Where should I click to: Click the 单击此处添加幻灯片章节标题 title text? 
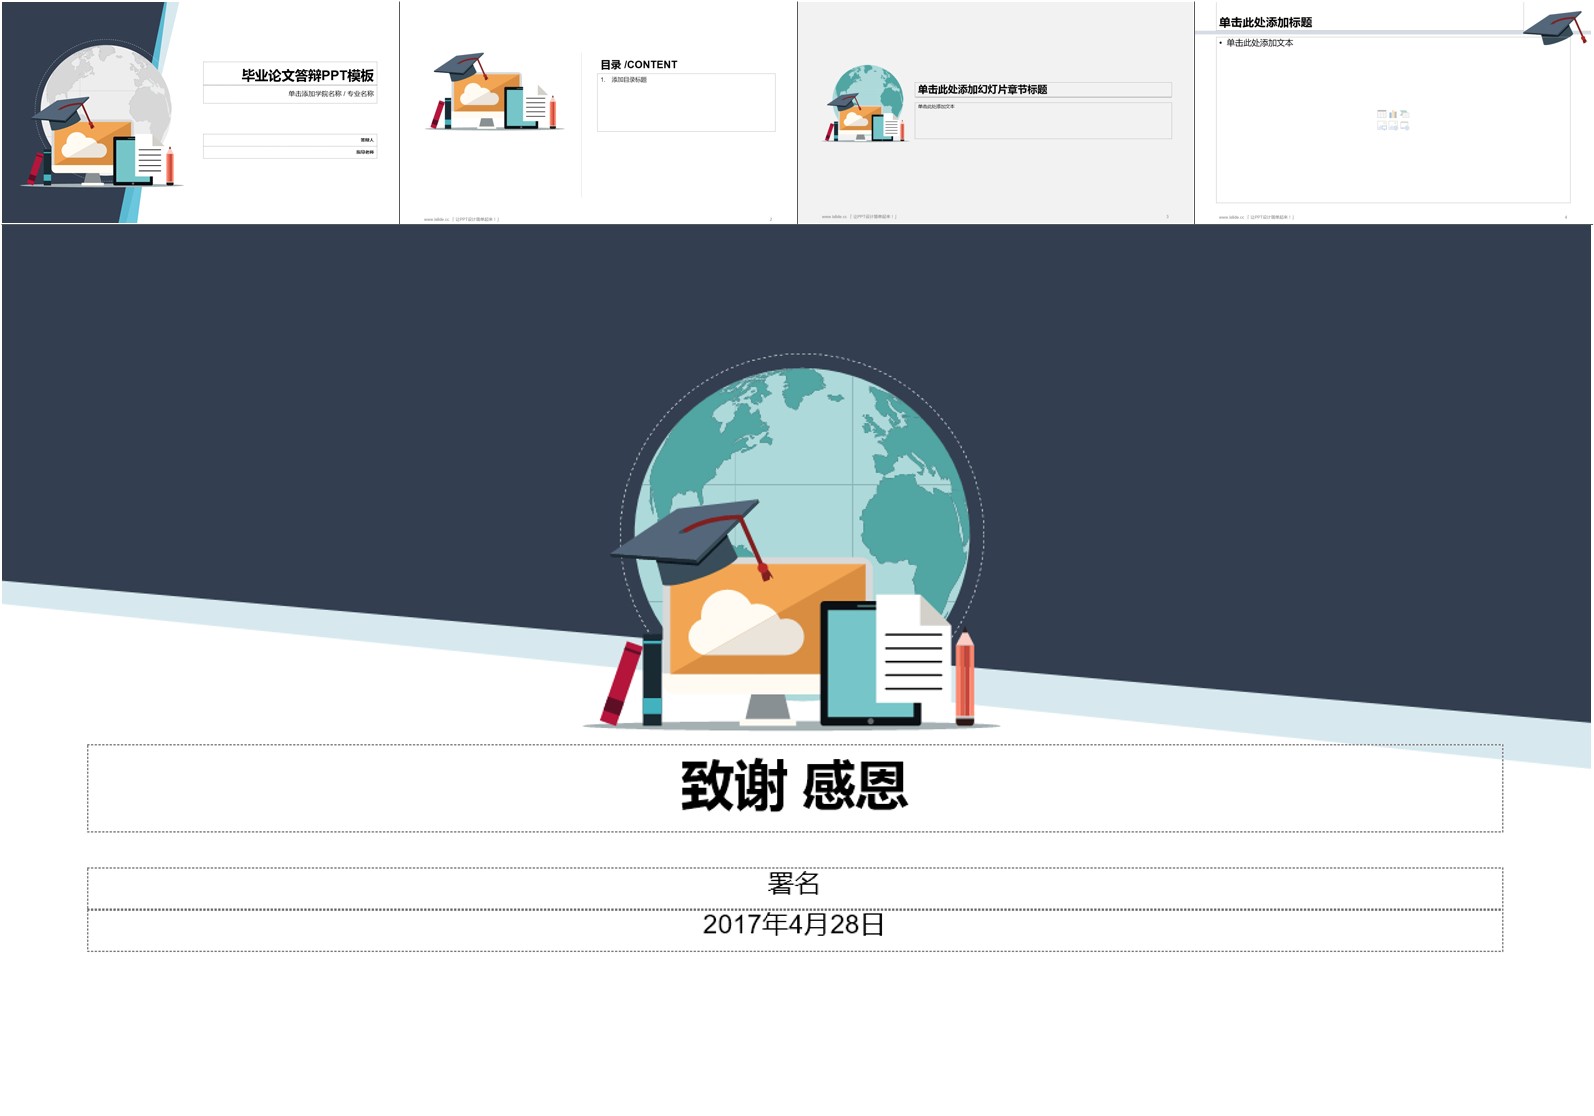tap(983, 90)
